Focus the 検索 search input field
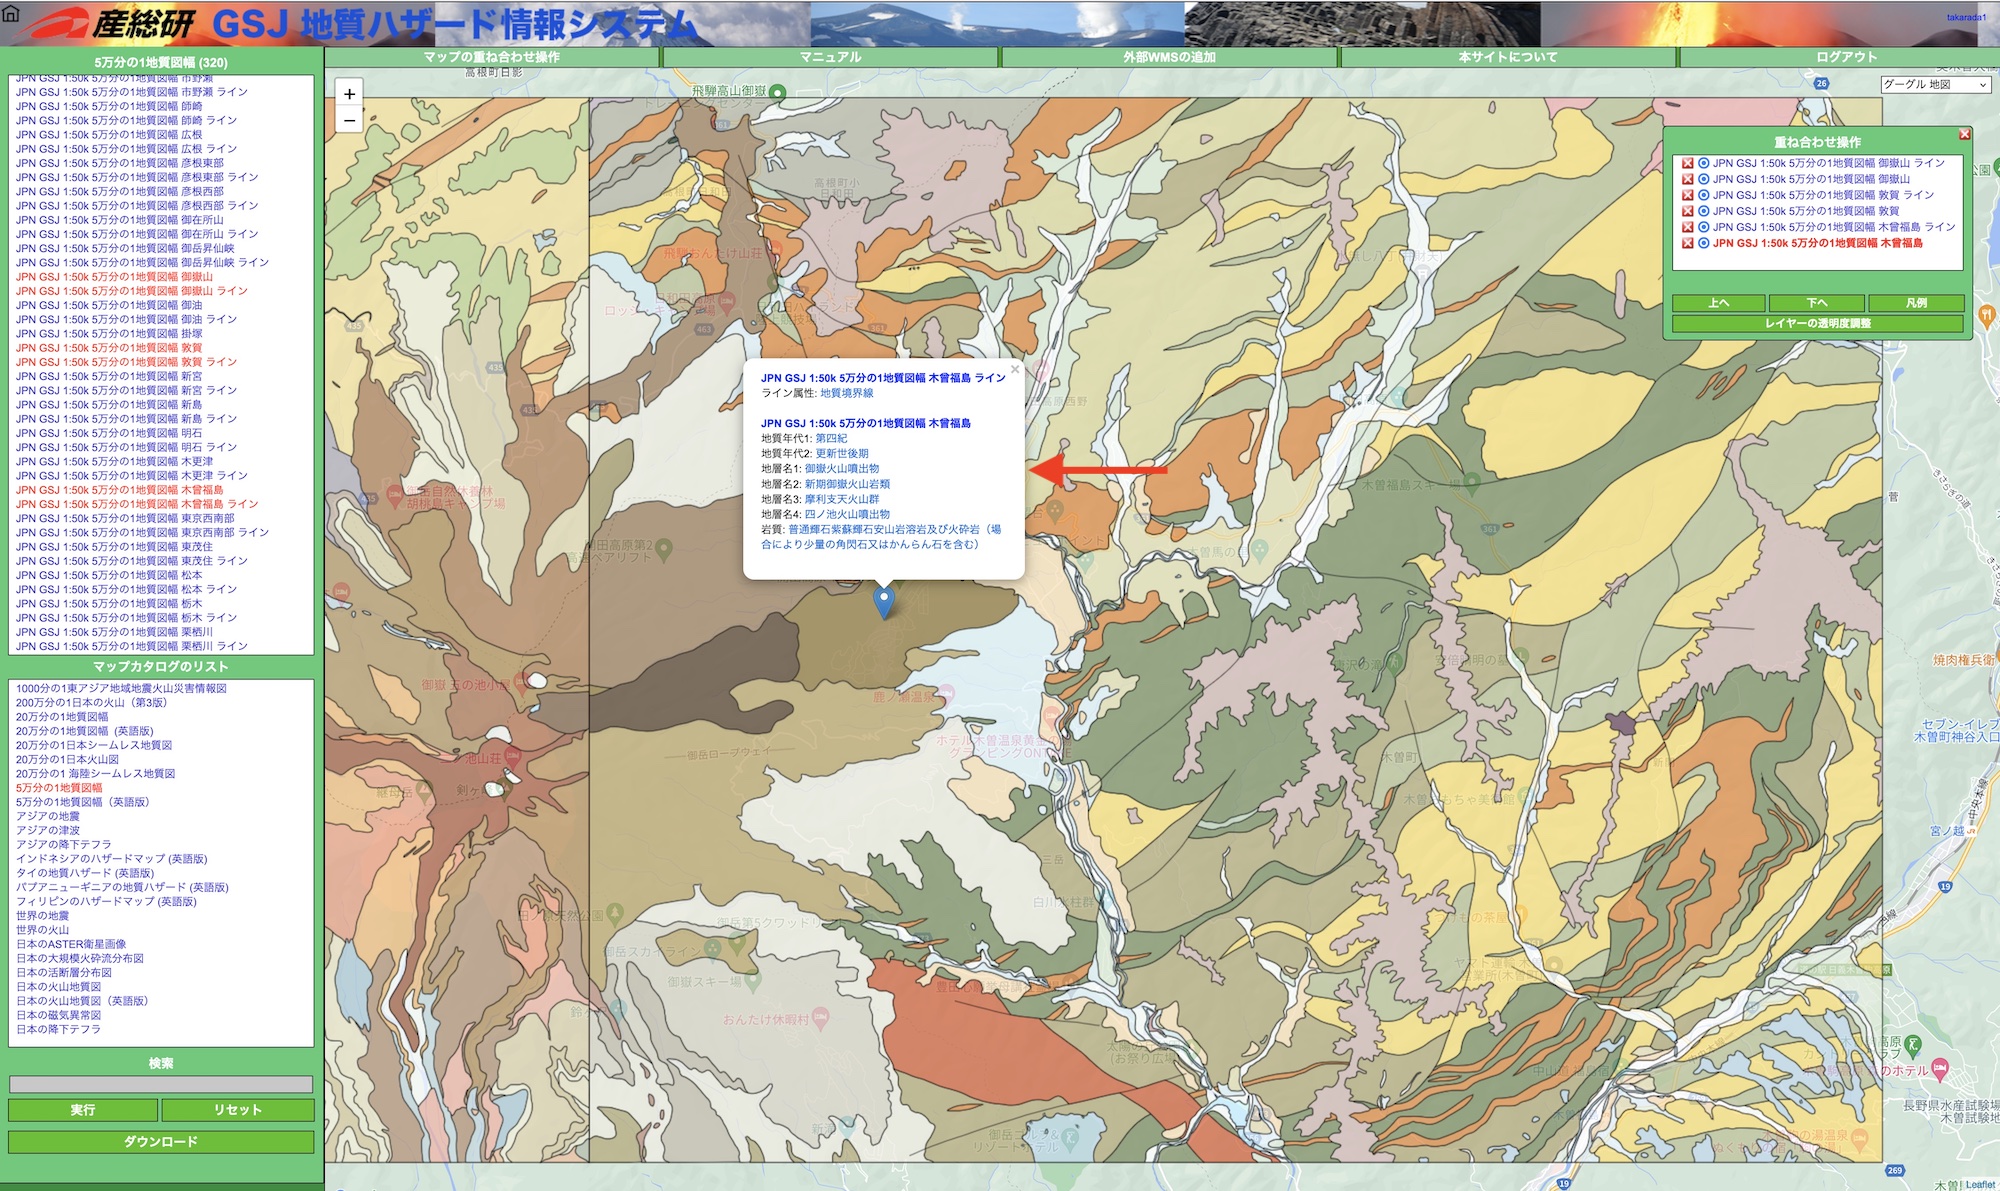Viewport: 2000px width, 1191px height. point(161,1084)
